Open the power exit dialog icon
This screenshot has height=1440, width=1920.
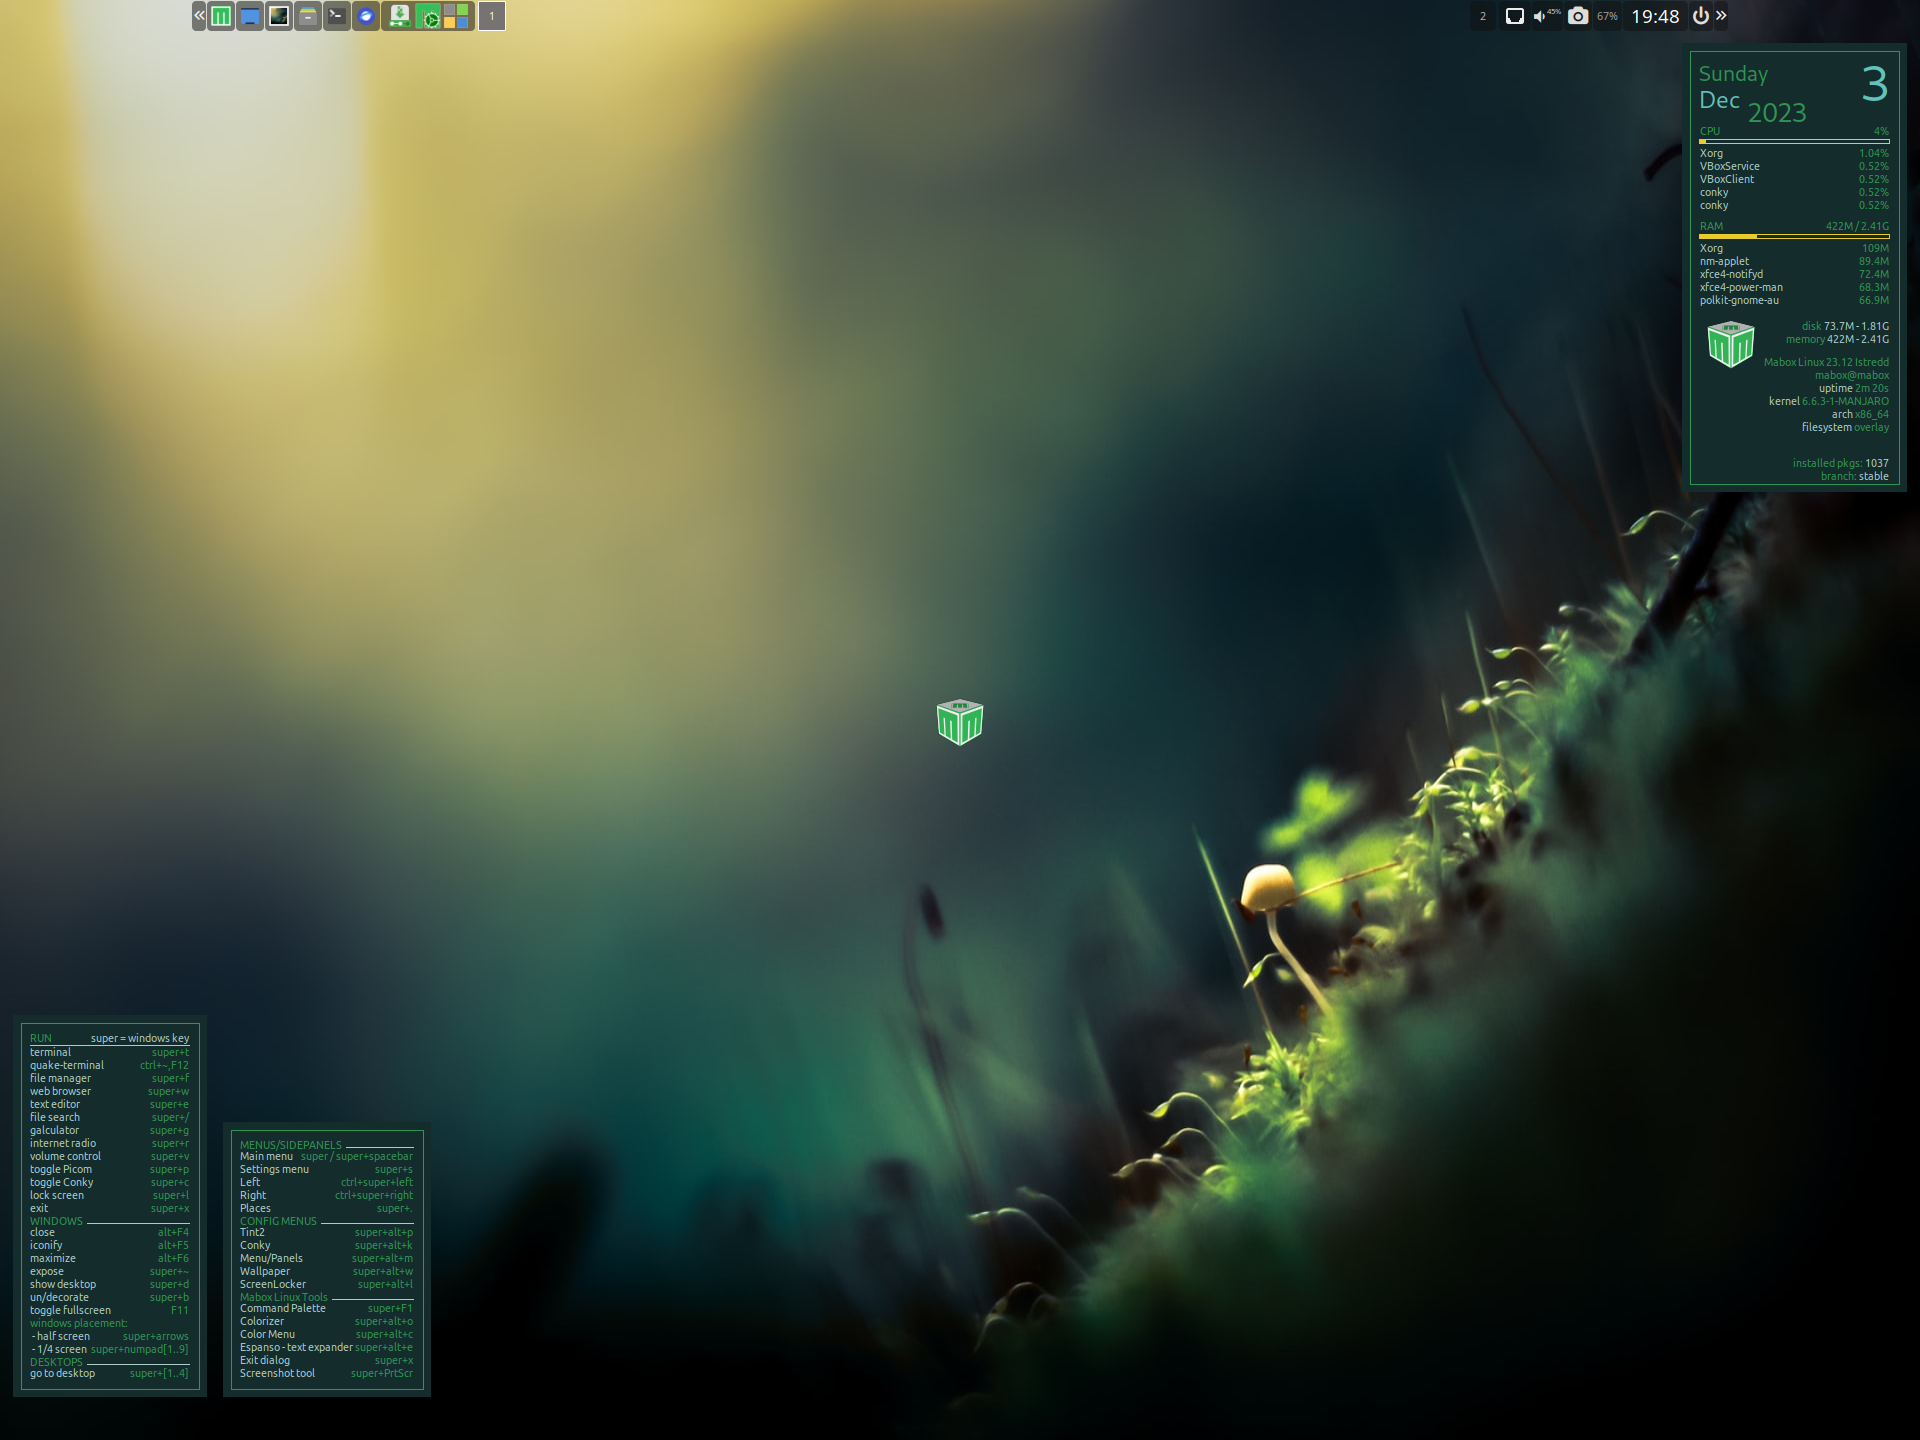click(x=1700, y=16)
